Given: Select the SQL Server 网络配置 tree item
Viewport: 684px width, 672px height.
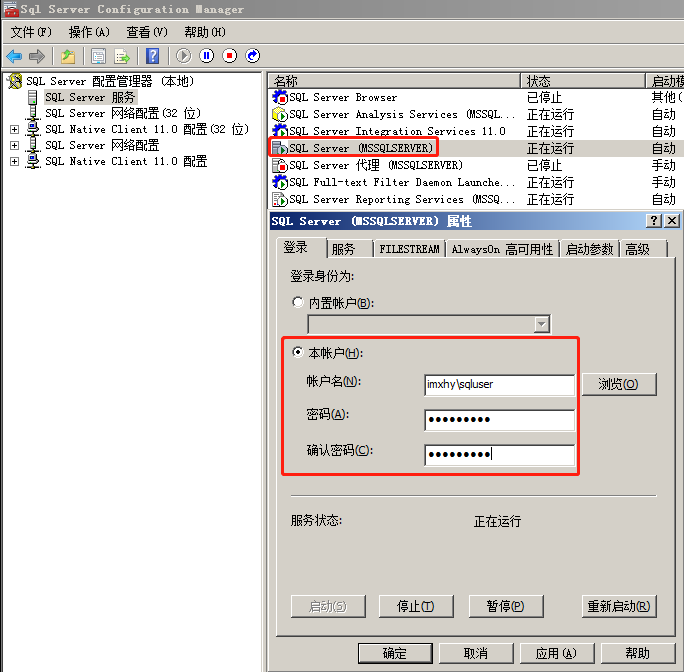Looking at the screenshot, I should coord(103,145).
